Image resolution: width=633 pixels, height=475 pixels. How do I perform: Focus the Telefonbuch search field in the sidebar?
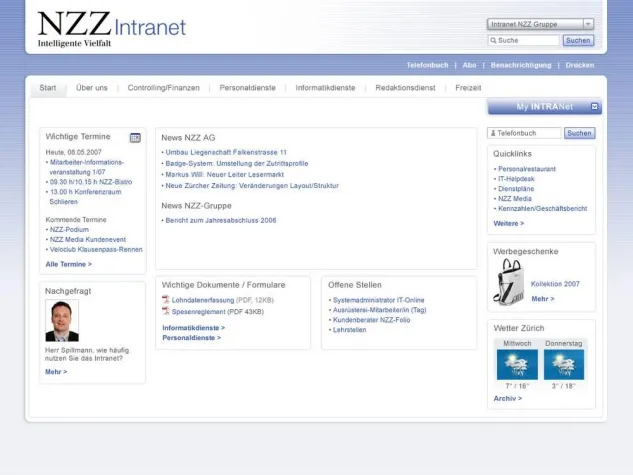[524, 133]
